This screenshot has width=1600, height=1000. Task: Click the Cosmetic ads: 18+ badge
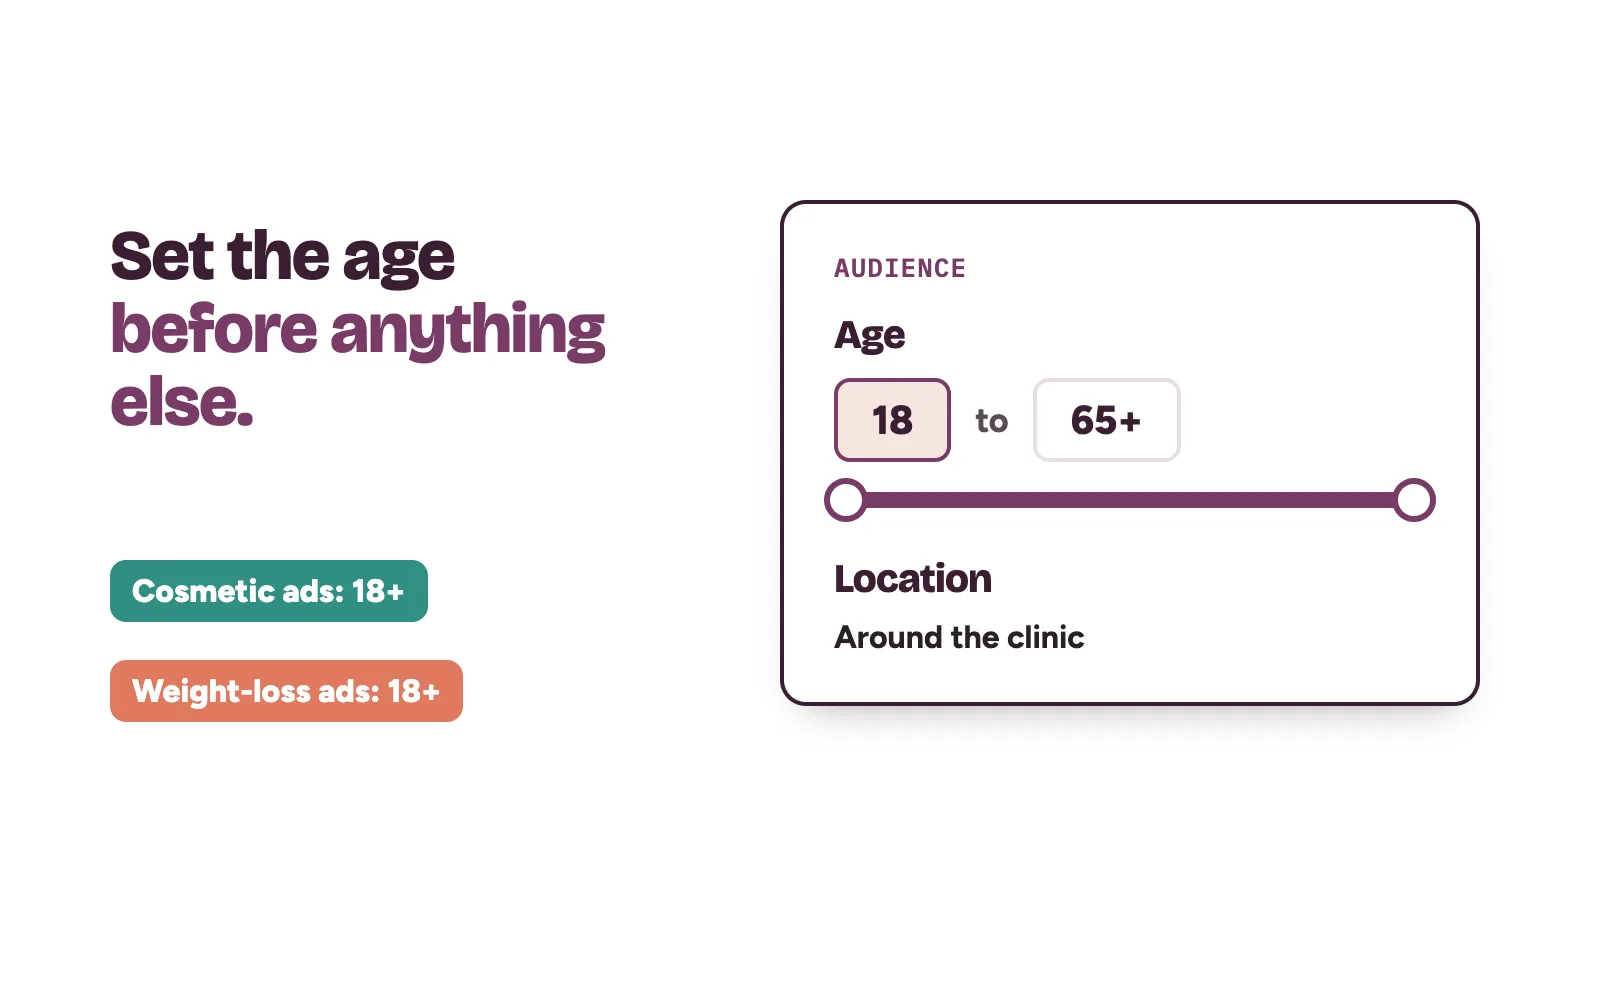(269, 591)
